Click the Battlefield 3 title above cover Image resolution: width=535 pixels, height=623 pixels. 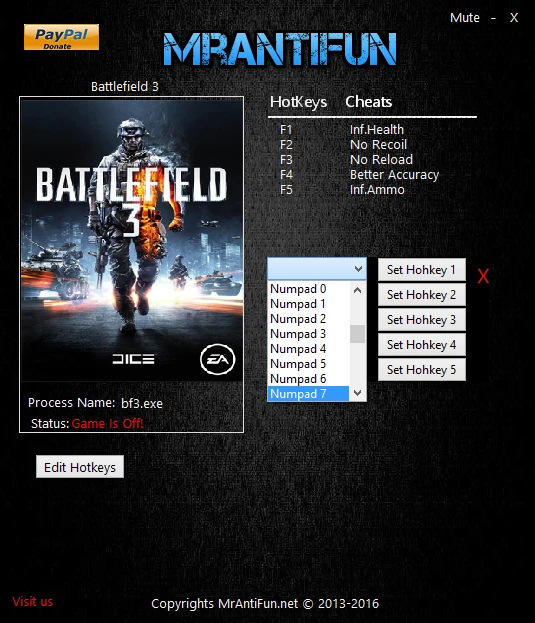[125, 86]
